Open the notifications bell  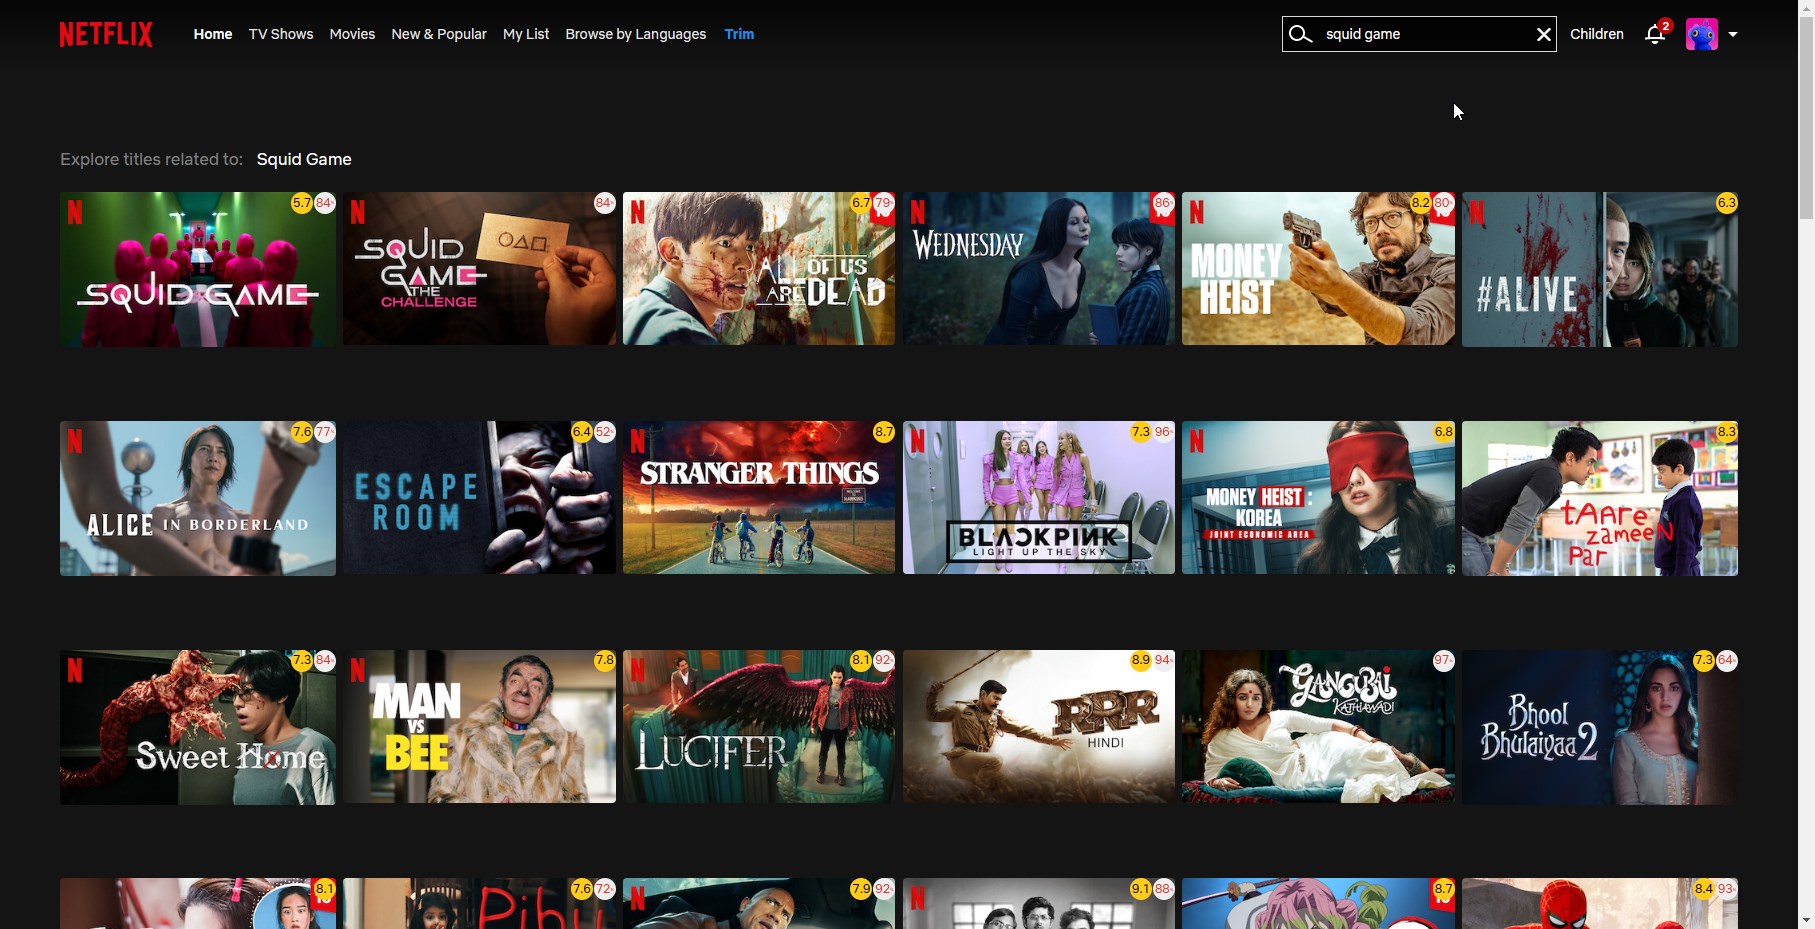click(1655, 34)
